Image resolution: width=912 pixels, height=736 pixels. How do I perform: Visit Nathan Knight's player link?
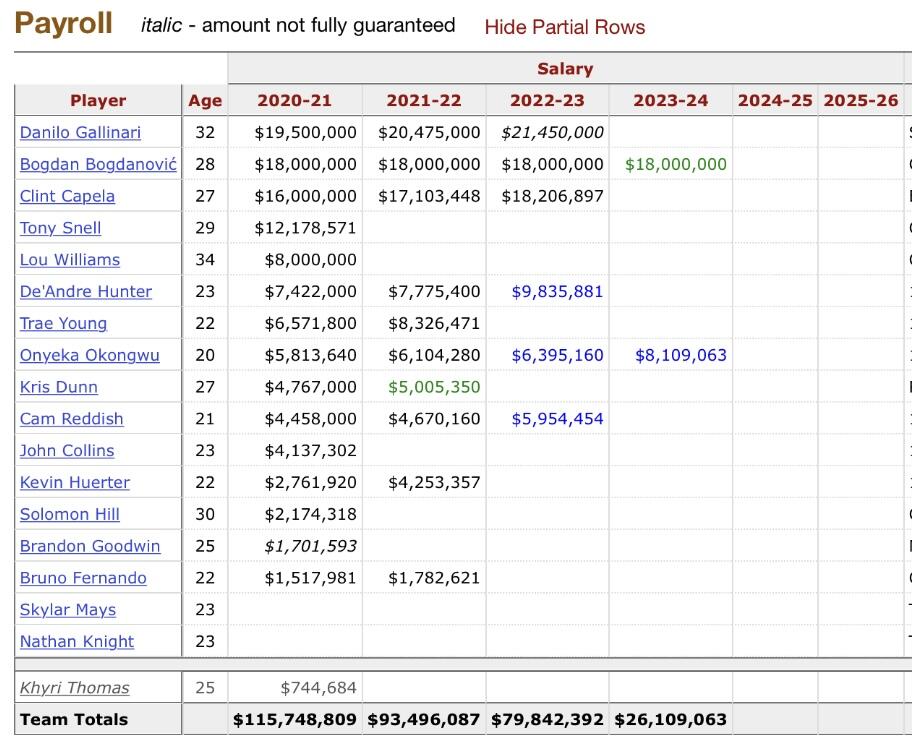point(77,642)
